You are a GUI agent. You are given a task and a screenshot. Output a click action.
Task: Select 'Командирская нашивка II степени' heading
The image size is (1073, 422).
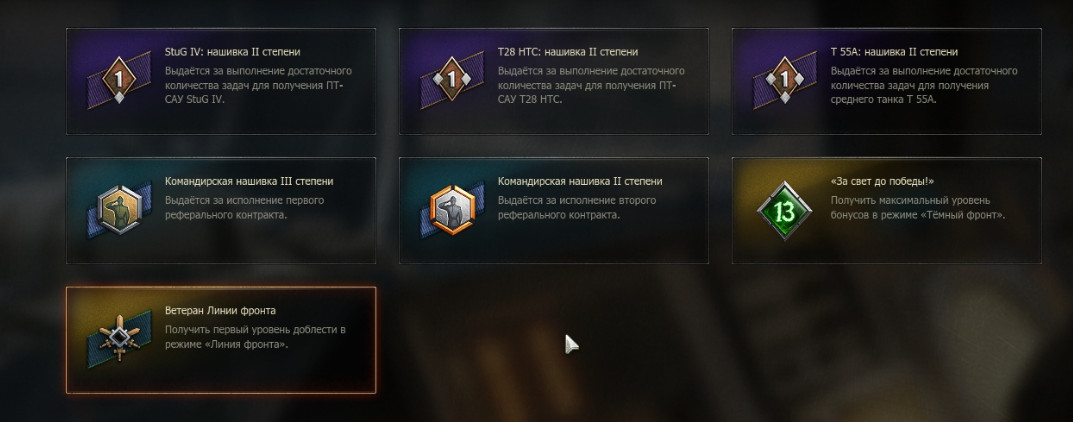click(580, 182)
